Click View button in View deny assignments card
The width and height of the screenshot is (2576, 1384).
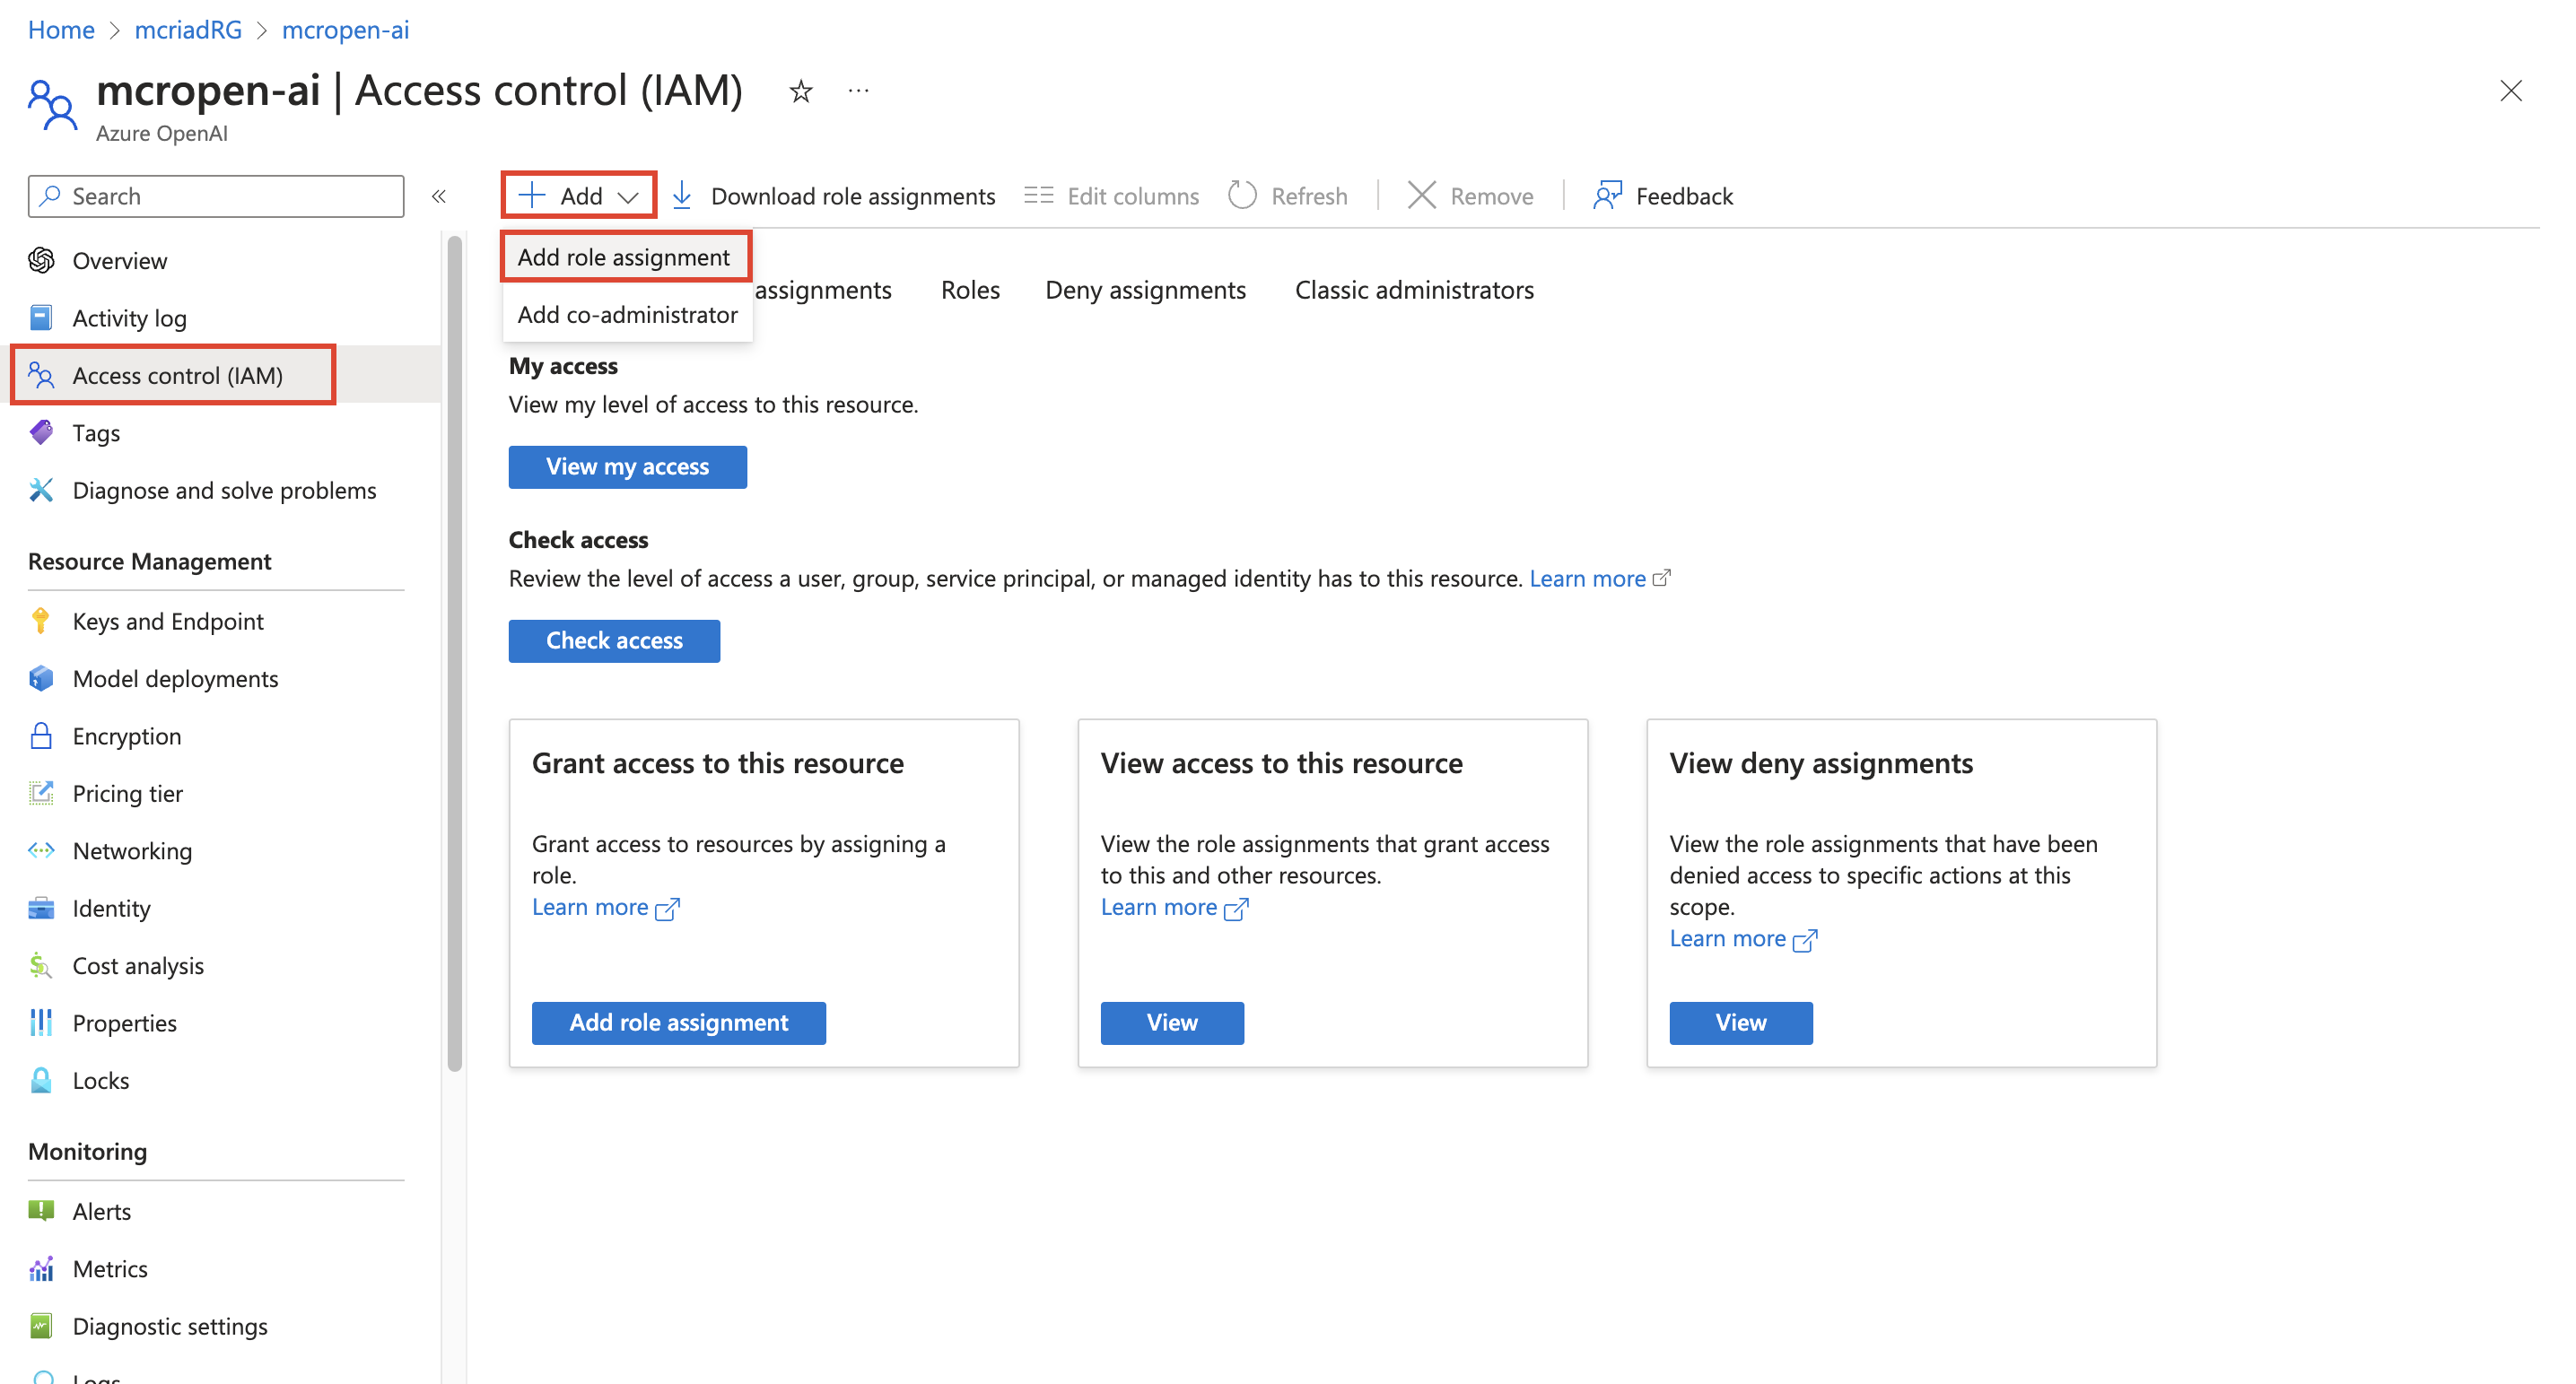click(x=1740, y=1023)
